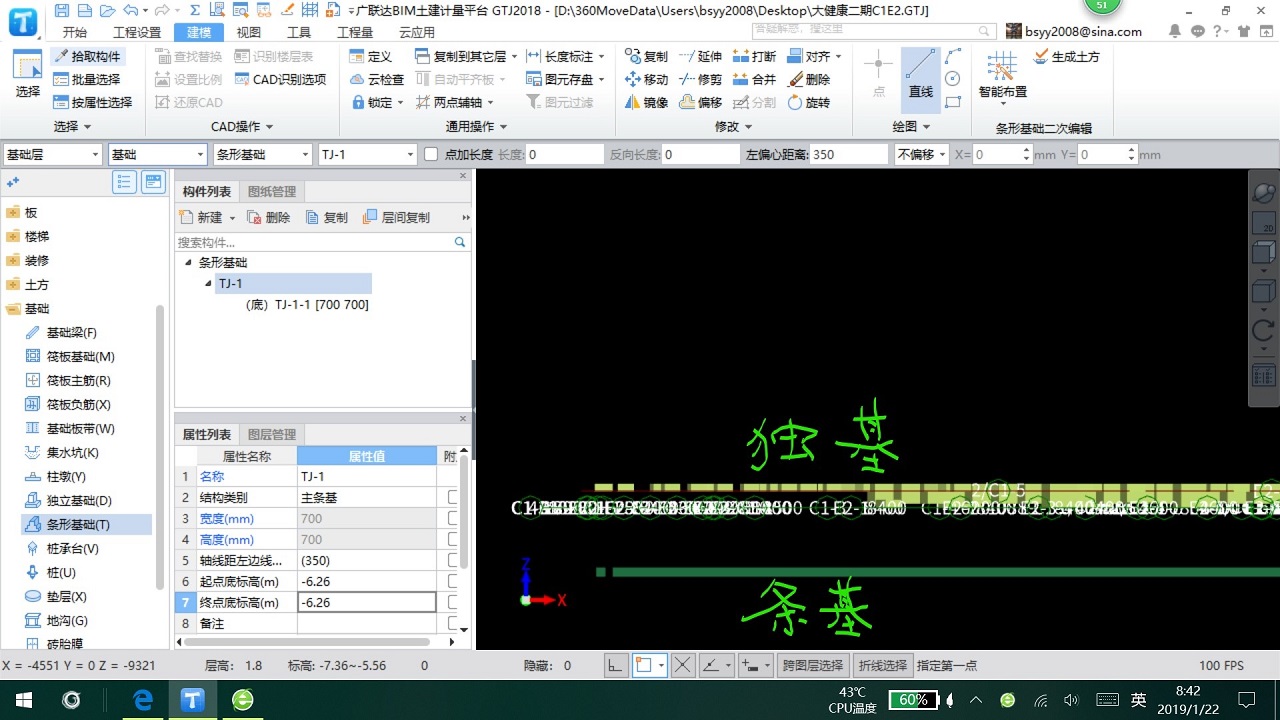Collapse the TJ-1 tree node

[x=208, y=284]
